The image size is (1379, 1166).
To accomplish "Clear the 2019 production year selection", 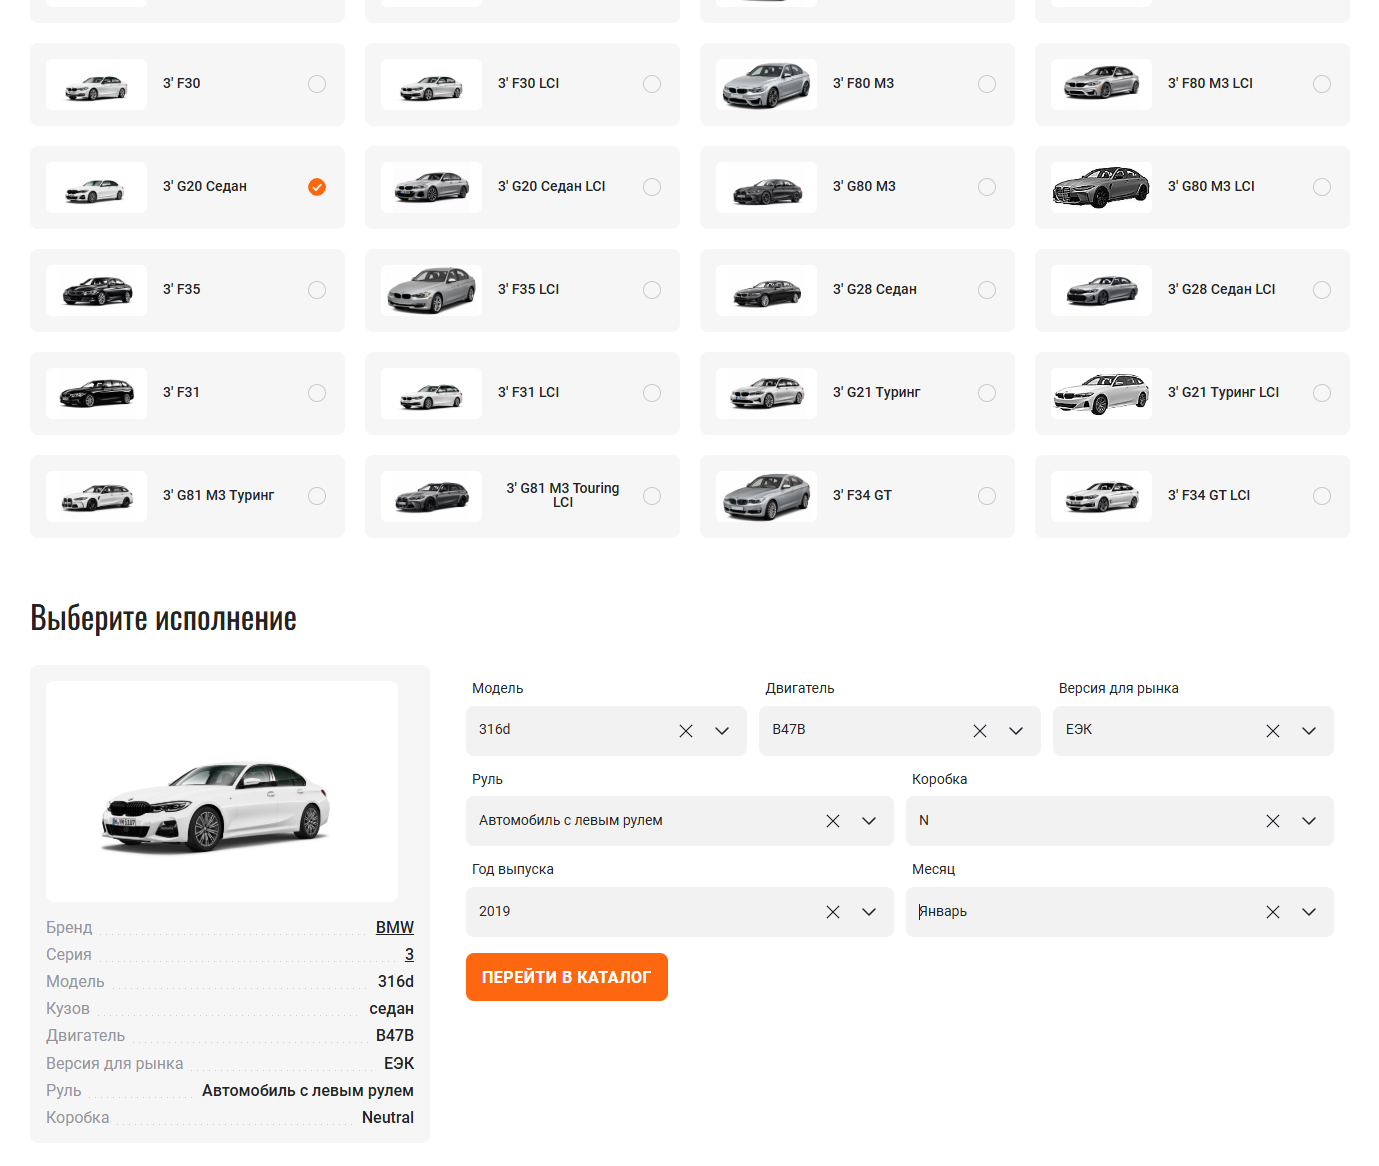I will point(833,912).
